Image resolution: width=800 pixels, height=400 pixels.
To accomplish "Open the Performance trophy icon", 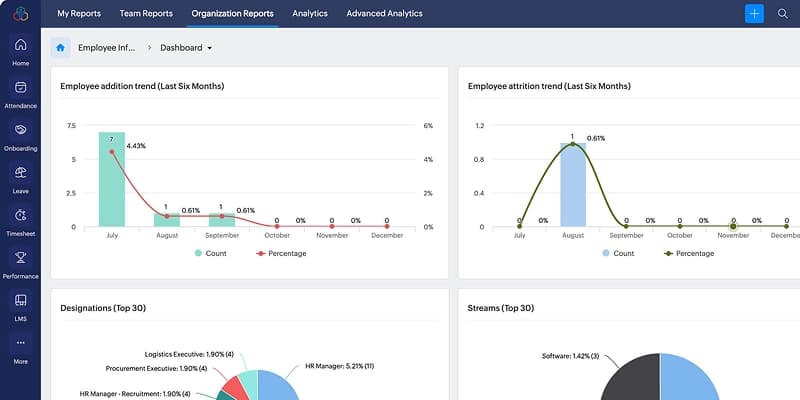I will coord(20,258).
